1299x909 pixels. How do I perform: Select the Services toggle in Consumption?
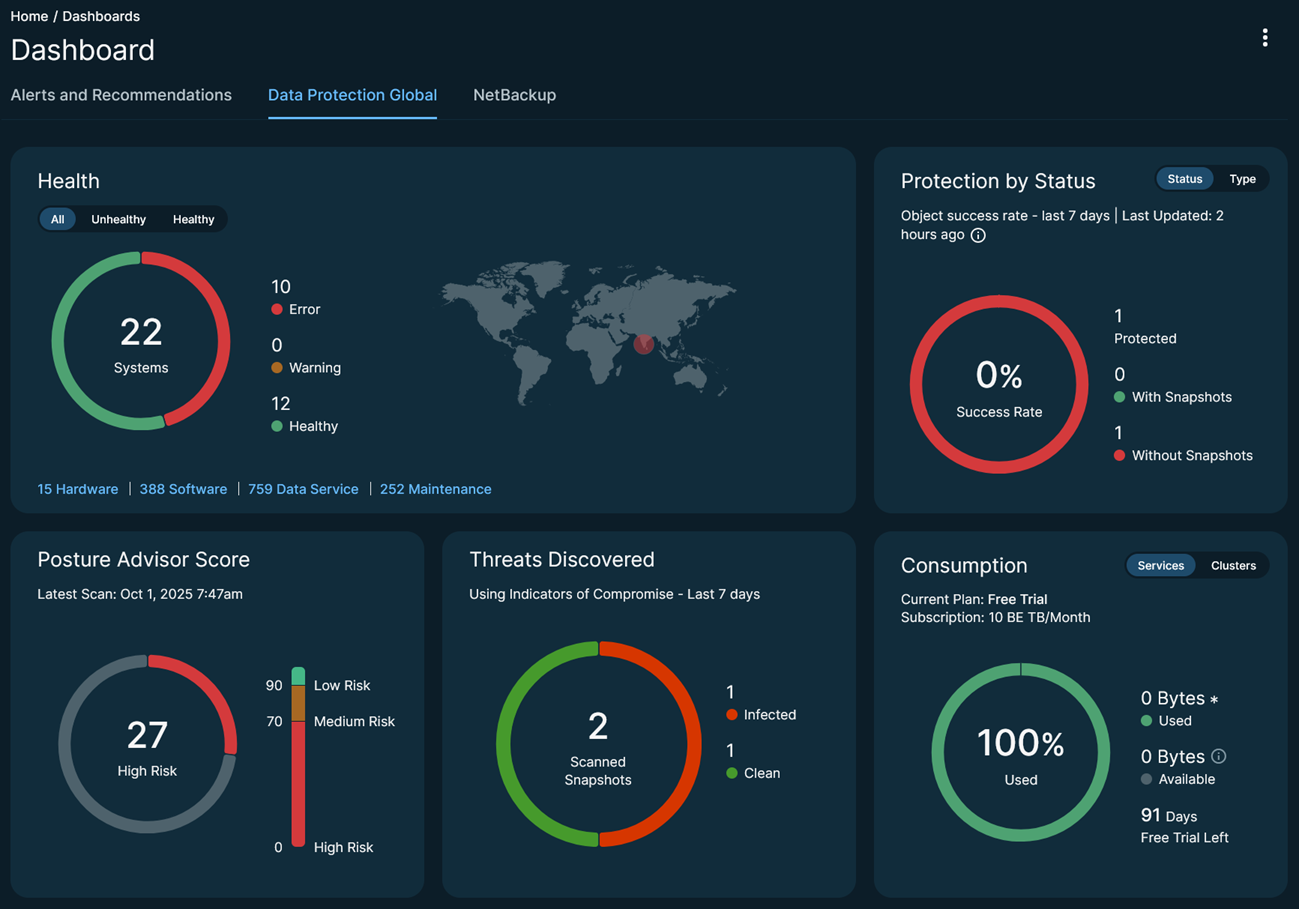pos(1160,565)
